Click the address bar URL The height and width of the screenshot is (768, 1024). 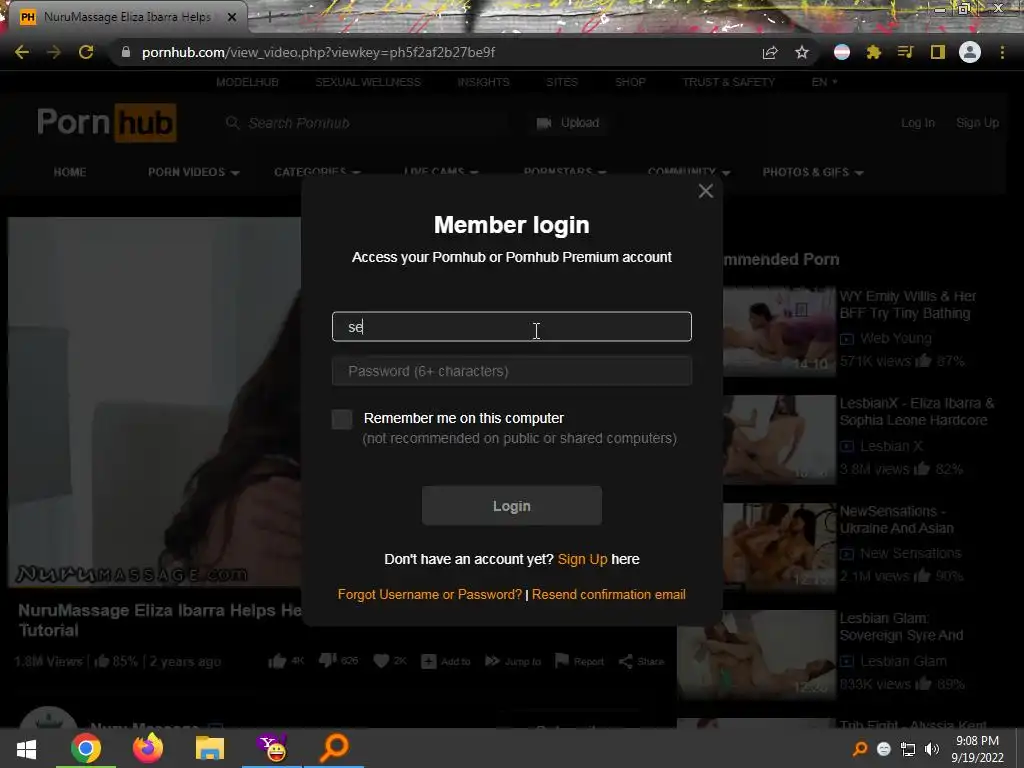pyautogui.click(x=318, y=52)
